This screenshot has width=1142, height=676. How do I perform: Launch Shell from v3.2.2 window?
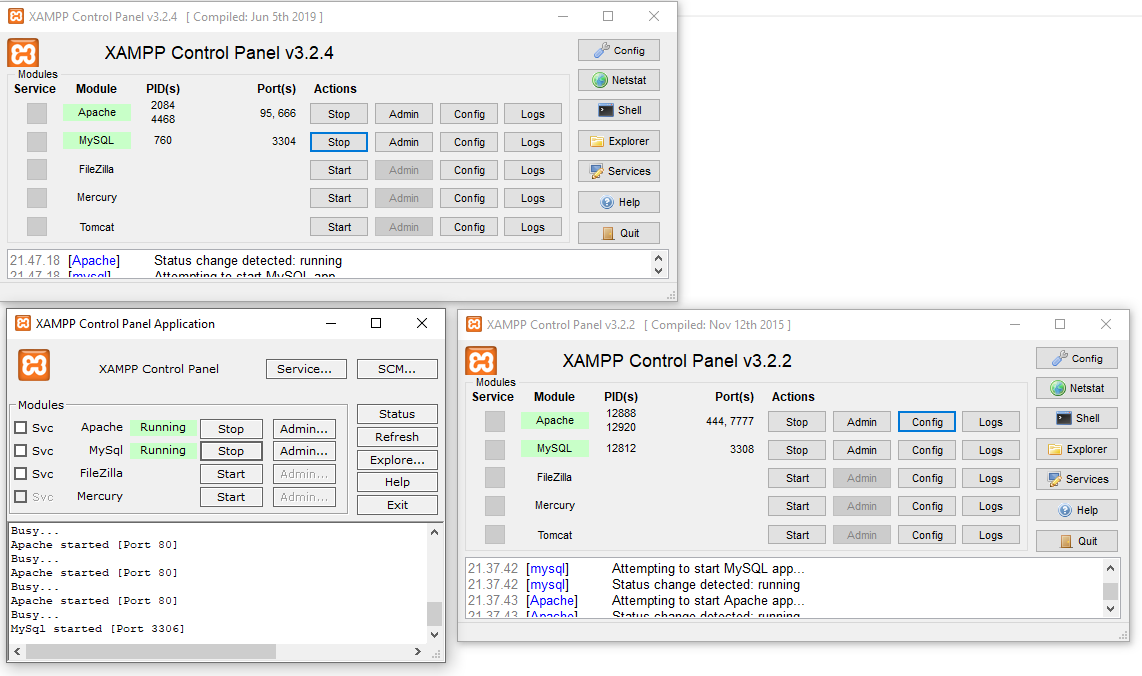[x=1077, y=418]
